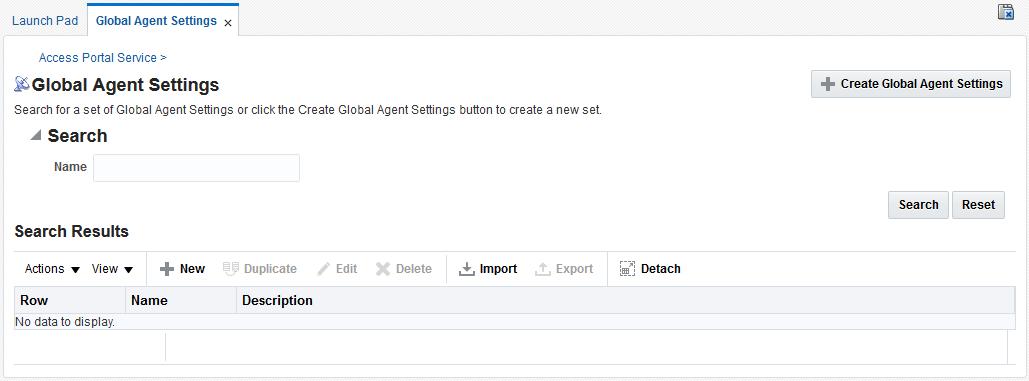Image resolution: width=1029 pixels, height=381 pixels.
Task: Click the Description column header
Action: 625,300
